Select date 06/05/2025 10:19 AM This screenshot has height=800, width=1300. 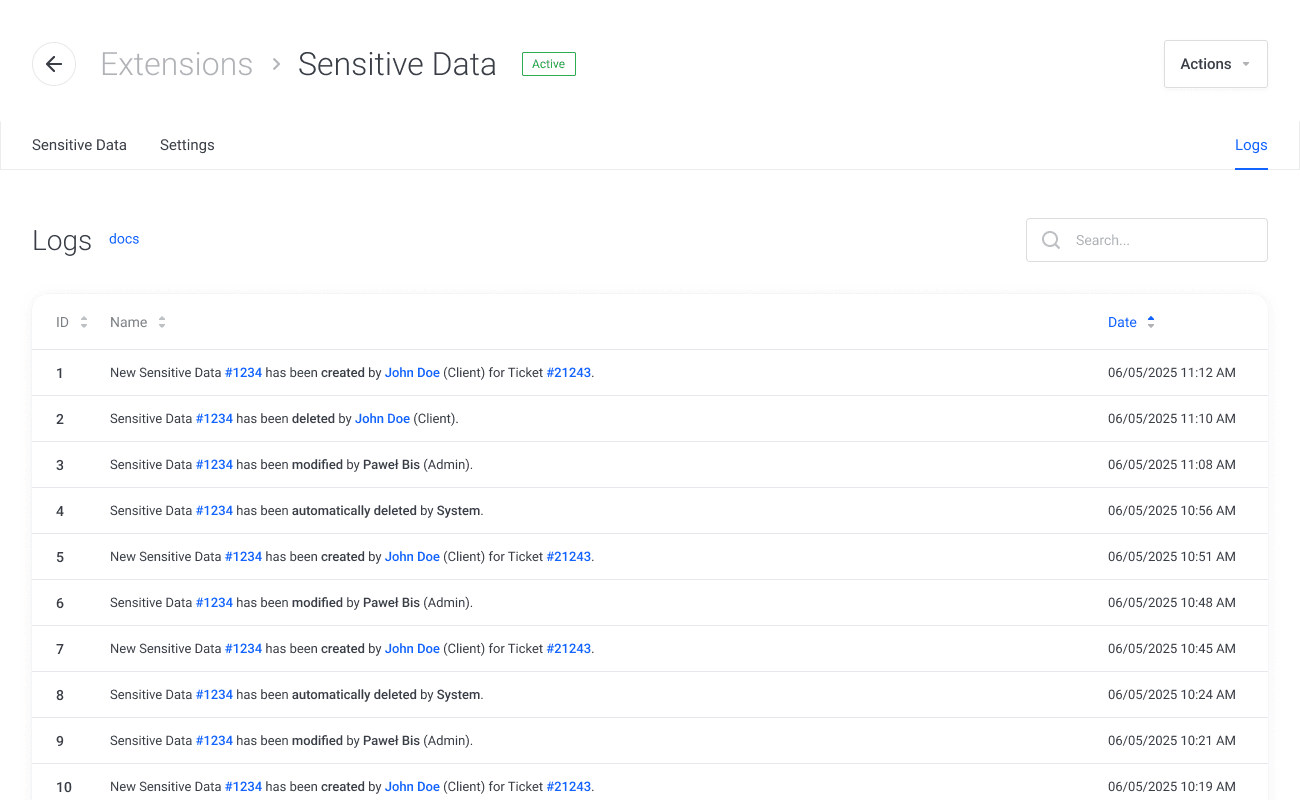[x=1172, y=787]
